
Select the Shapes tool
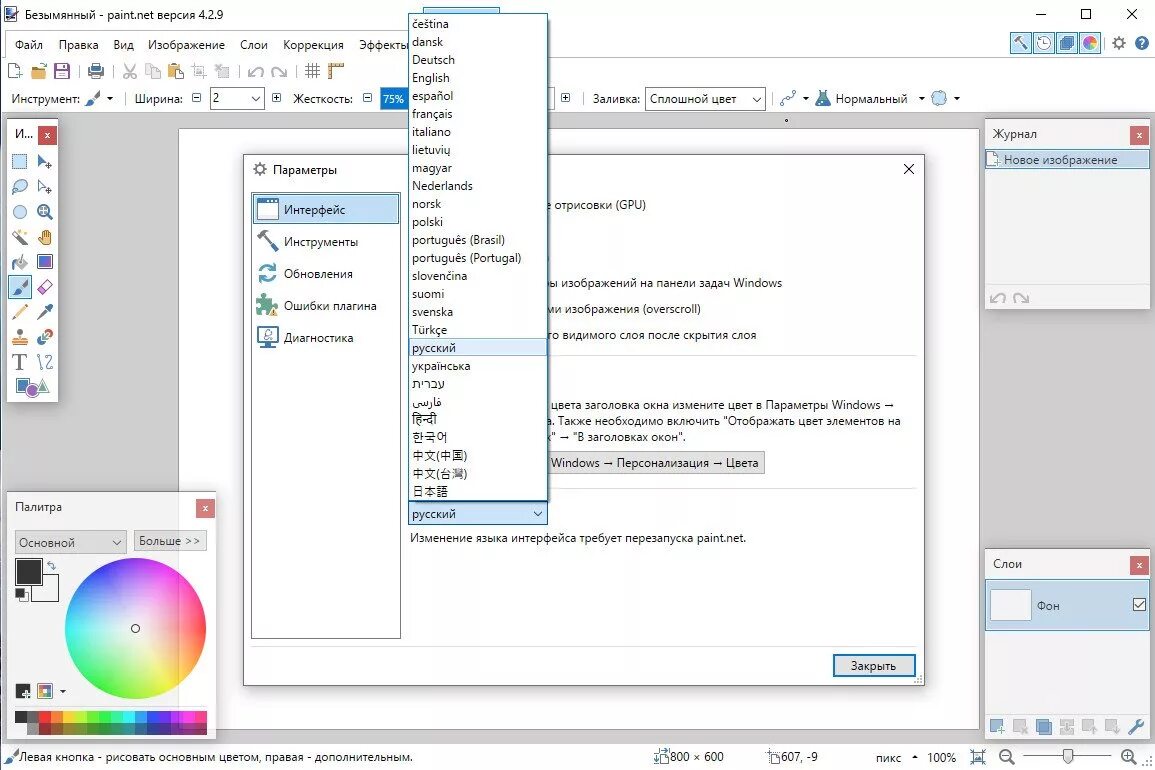pyautogui.click(x=32, y=387)
